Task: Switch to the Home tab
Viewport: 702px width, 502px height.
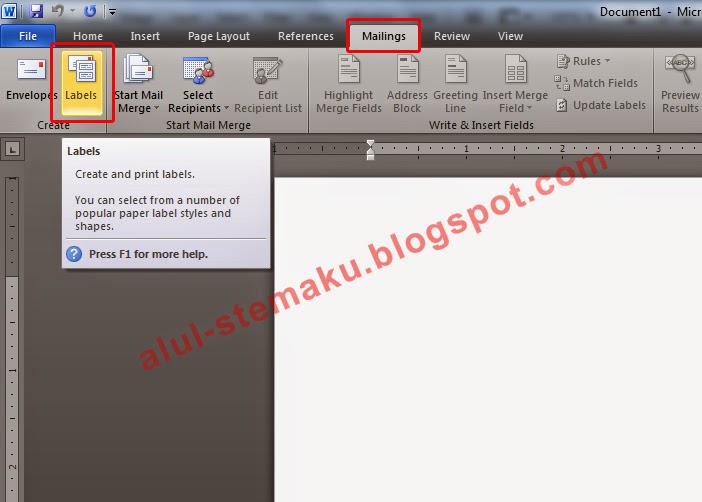Action: 88,36
